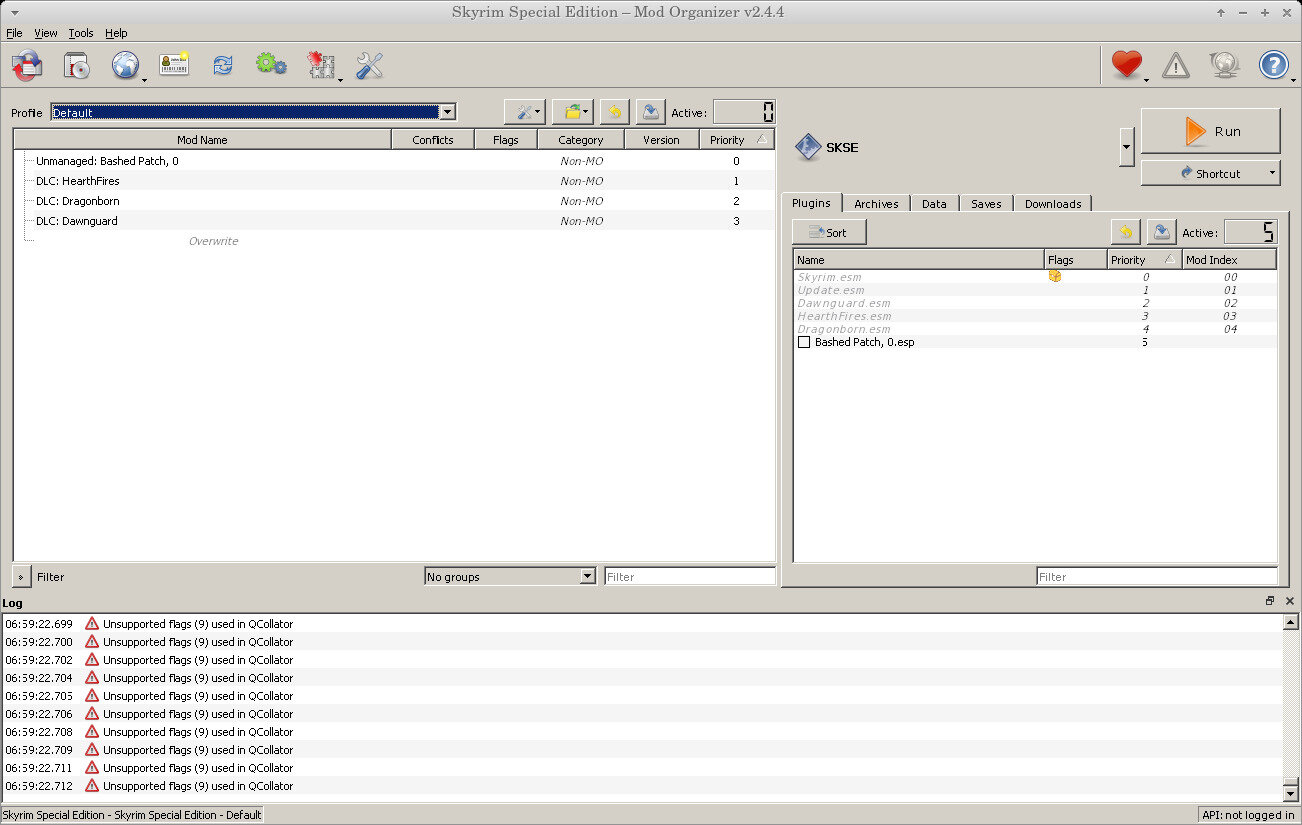Screen dimensions: 1302x825
Task: Click mod list create backup icon
Action: click(651, 112)
